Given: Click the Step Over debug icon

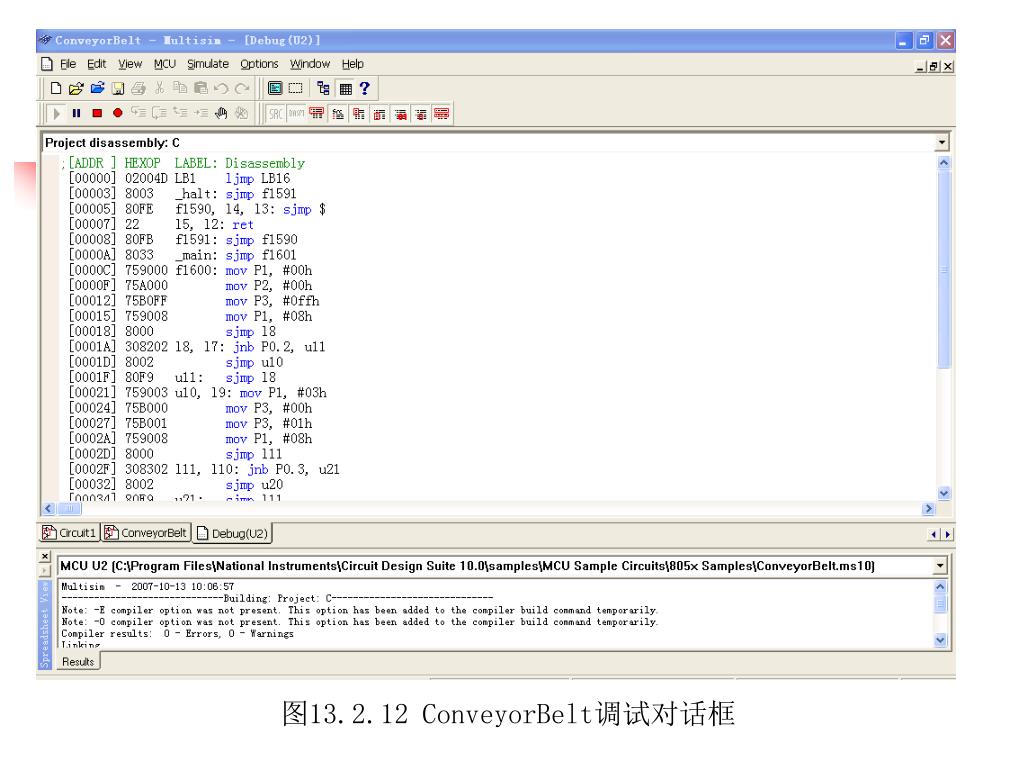Looking at the screenshot, I should tap(159, 113).
